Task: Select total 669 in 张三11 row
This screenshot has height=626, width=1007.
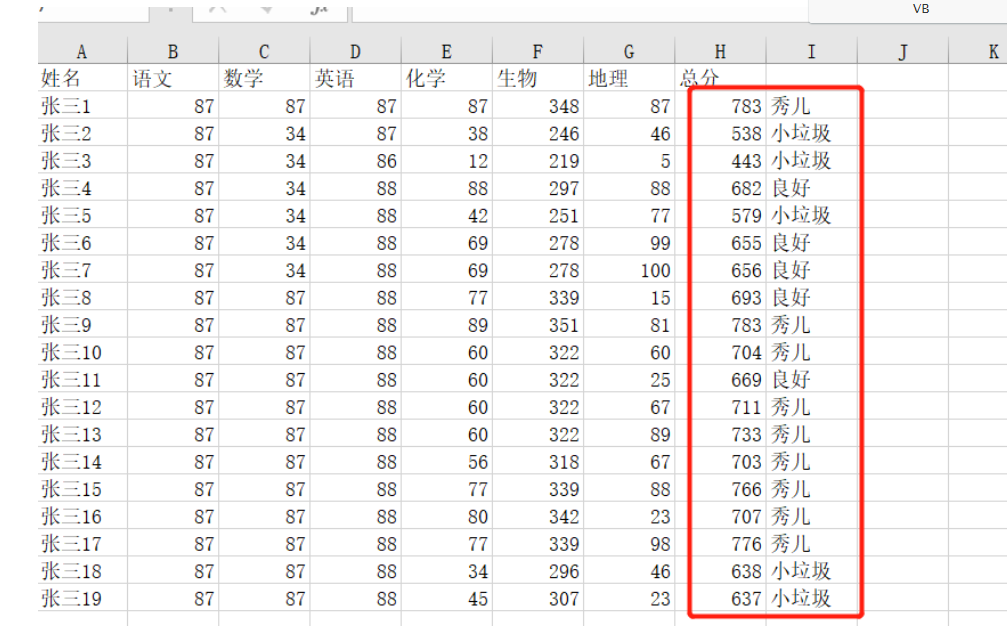Action: 720,379
